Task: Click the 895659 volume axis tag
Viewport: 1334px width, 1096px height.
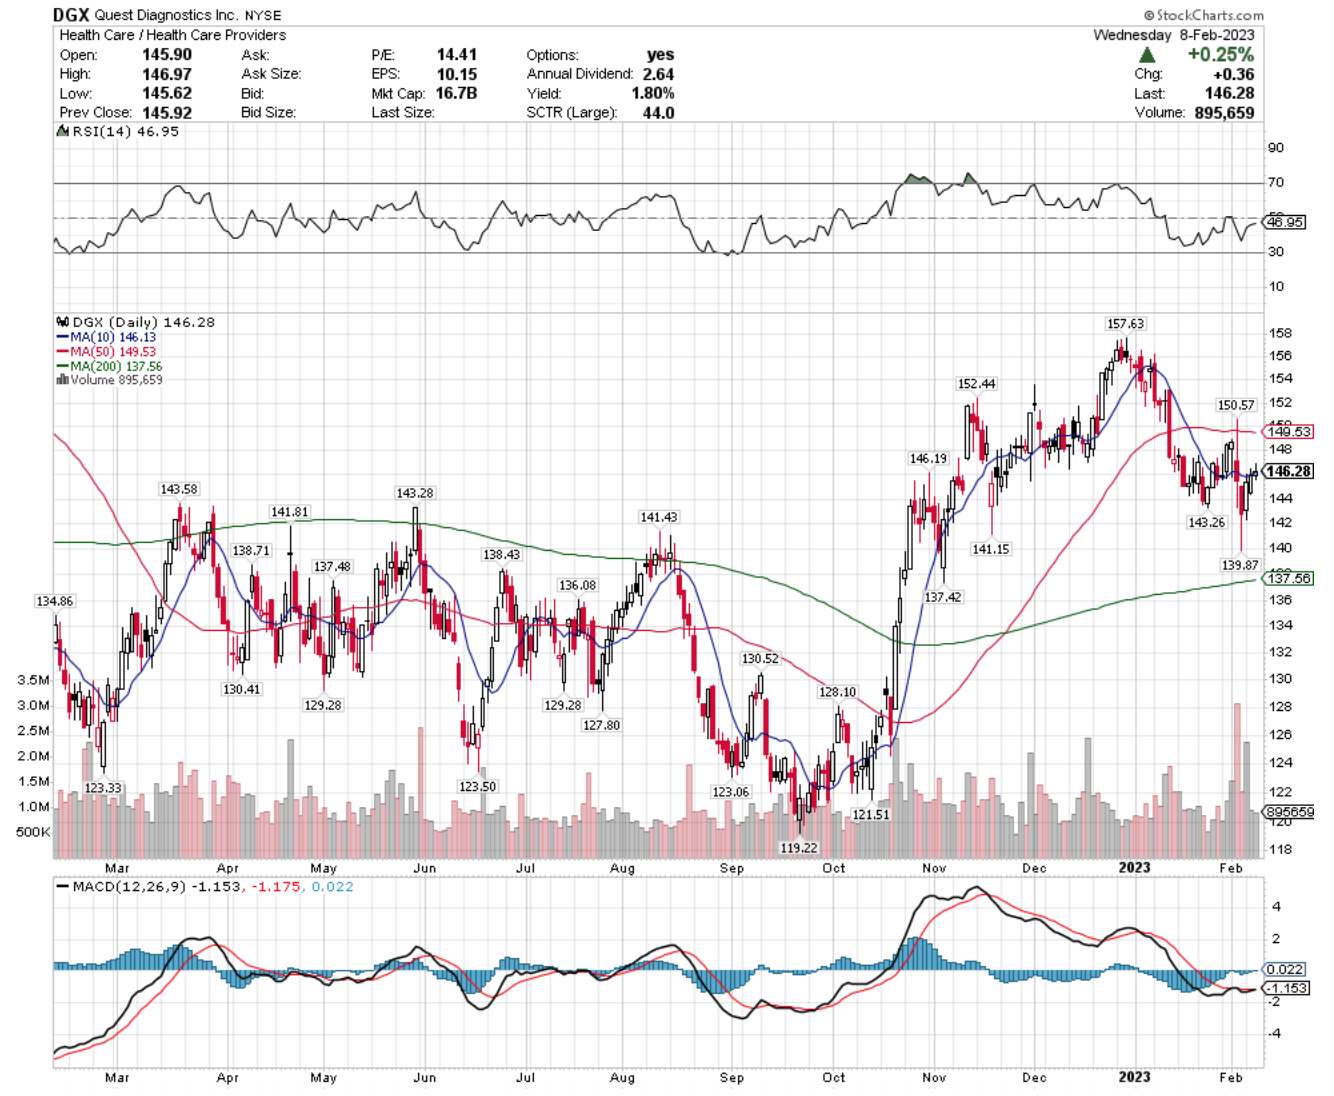Action: click(x=1290, y=812)
